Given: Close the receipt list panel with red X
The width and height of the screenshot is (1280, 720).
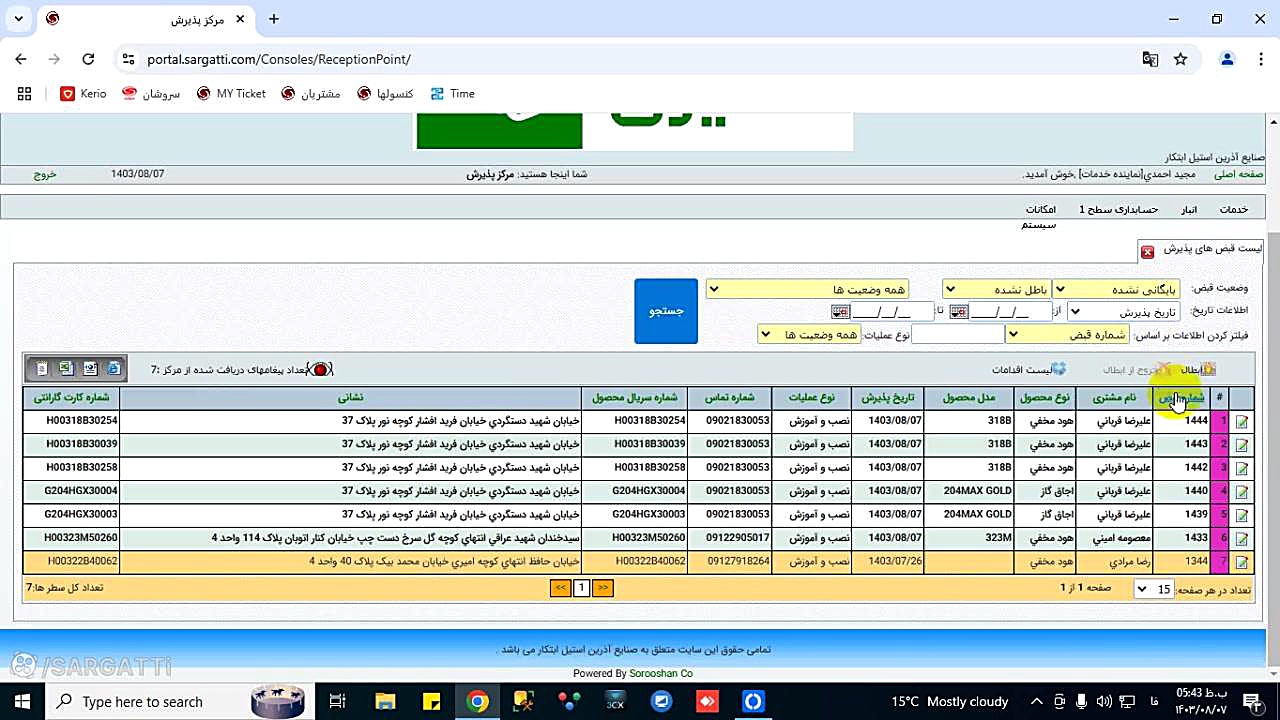Looking at the screenshot, I should click(1147, 251).
